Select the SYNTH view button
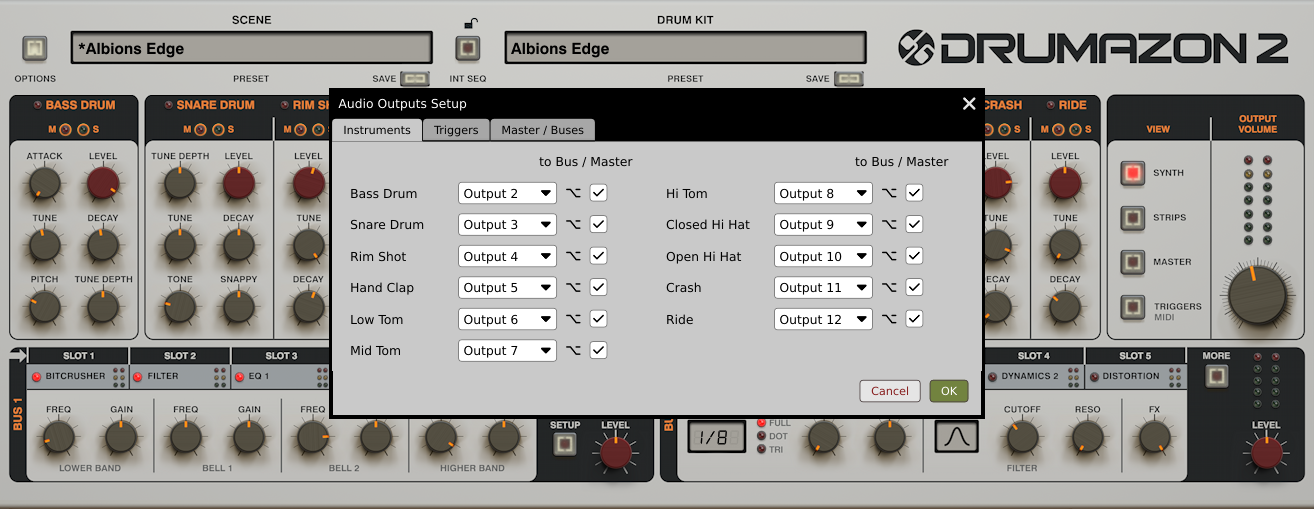The width and height of the screenshot is (1314, 509). click(1133, 173)
